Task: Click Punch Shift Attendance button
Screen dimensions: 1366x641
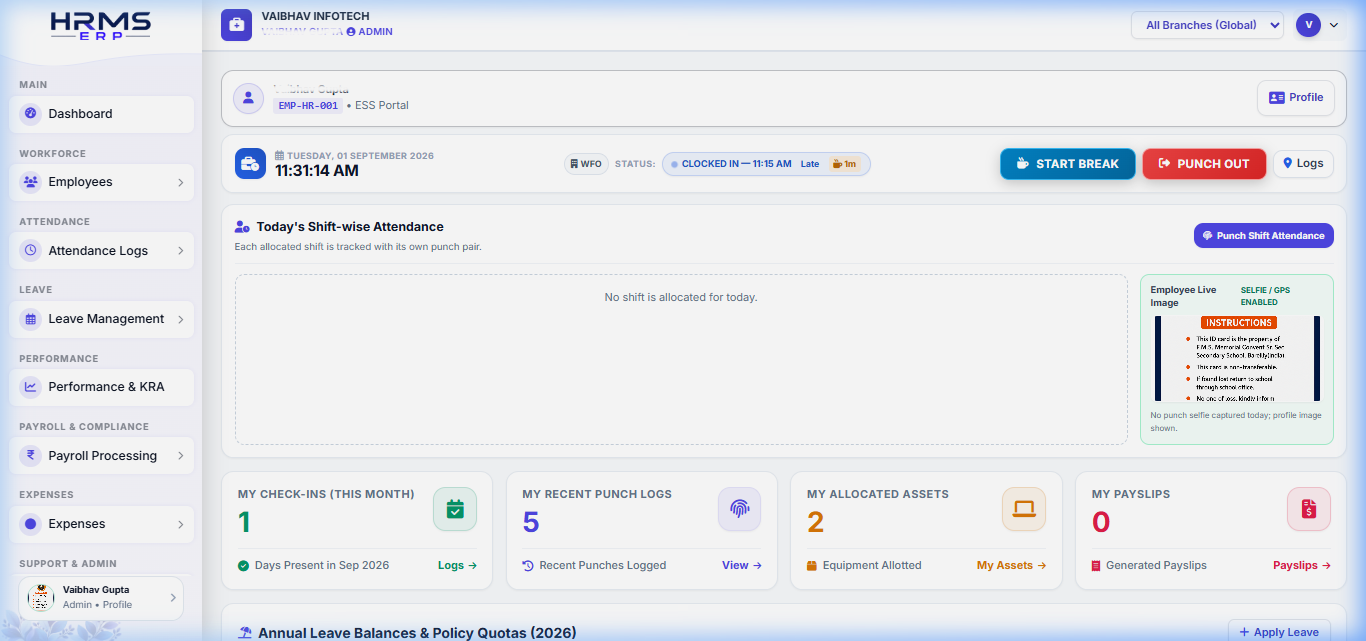Action: (1263, 236)
